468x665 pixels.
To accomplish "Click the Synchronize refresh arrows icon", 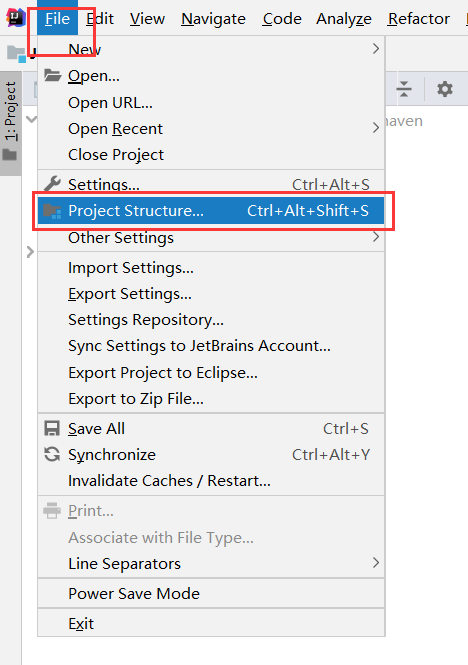I will (52, 455).
